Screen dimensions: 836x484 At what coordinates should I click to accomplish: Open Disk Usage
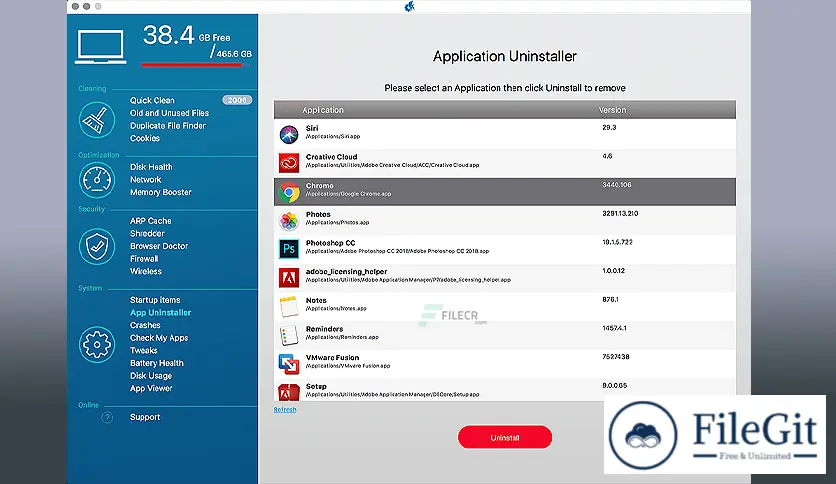[151, 376]
